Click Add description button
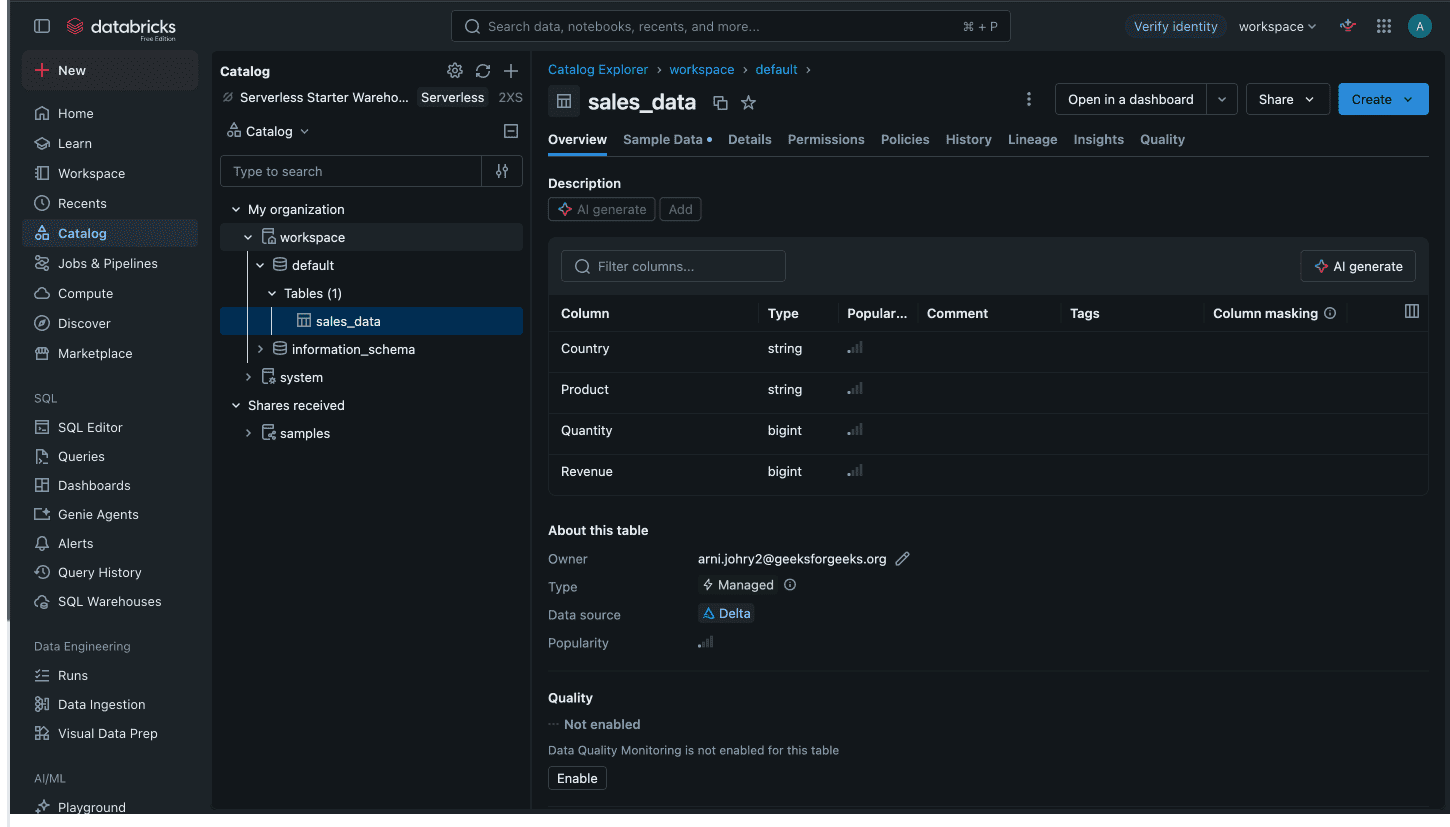 click(681, 209)
